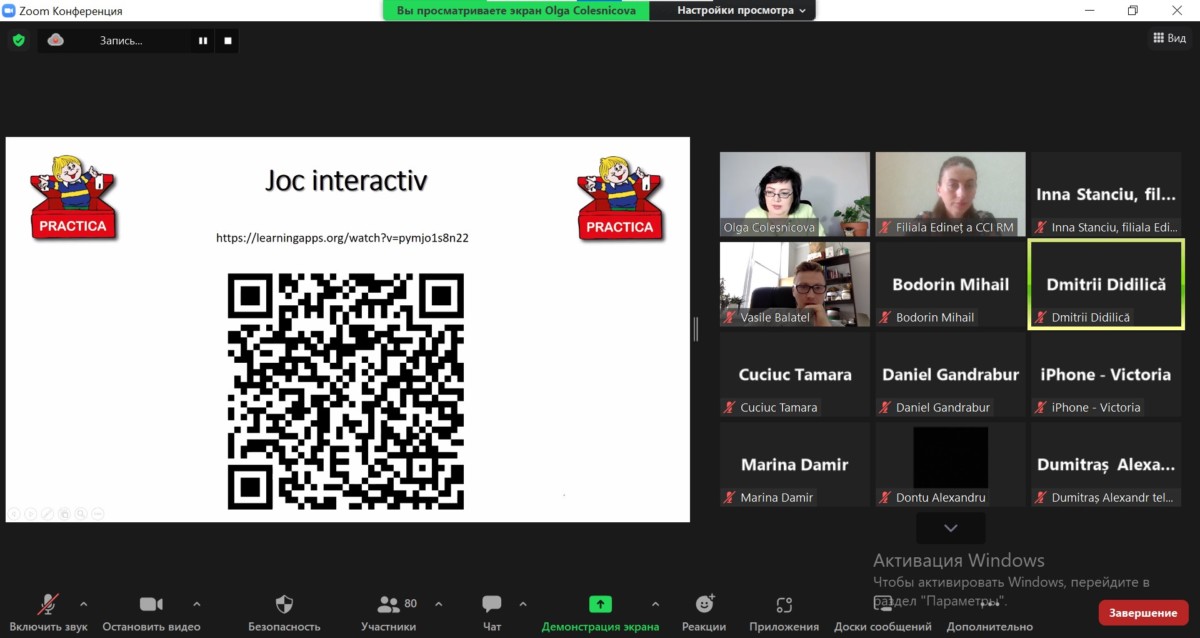Viewport: 1200px width, 638px height.
Task: Show next page of participant tiles
Action: point(950,528)
